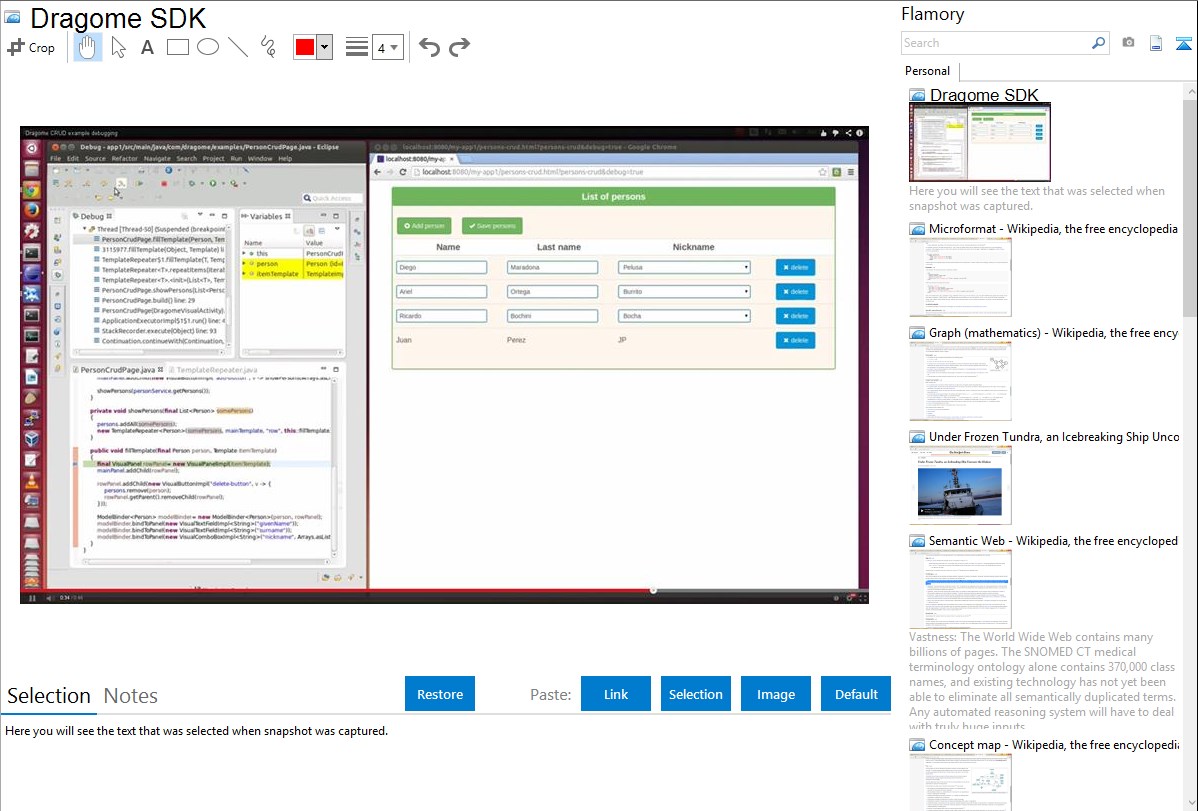Open the color picker dropdown arrow
The width and height of the screenshot is (1198, 811).
tap(325, 47)
